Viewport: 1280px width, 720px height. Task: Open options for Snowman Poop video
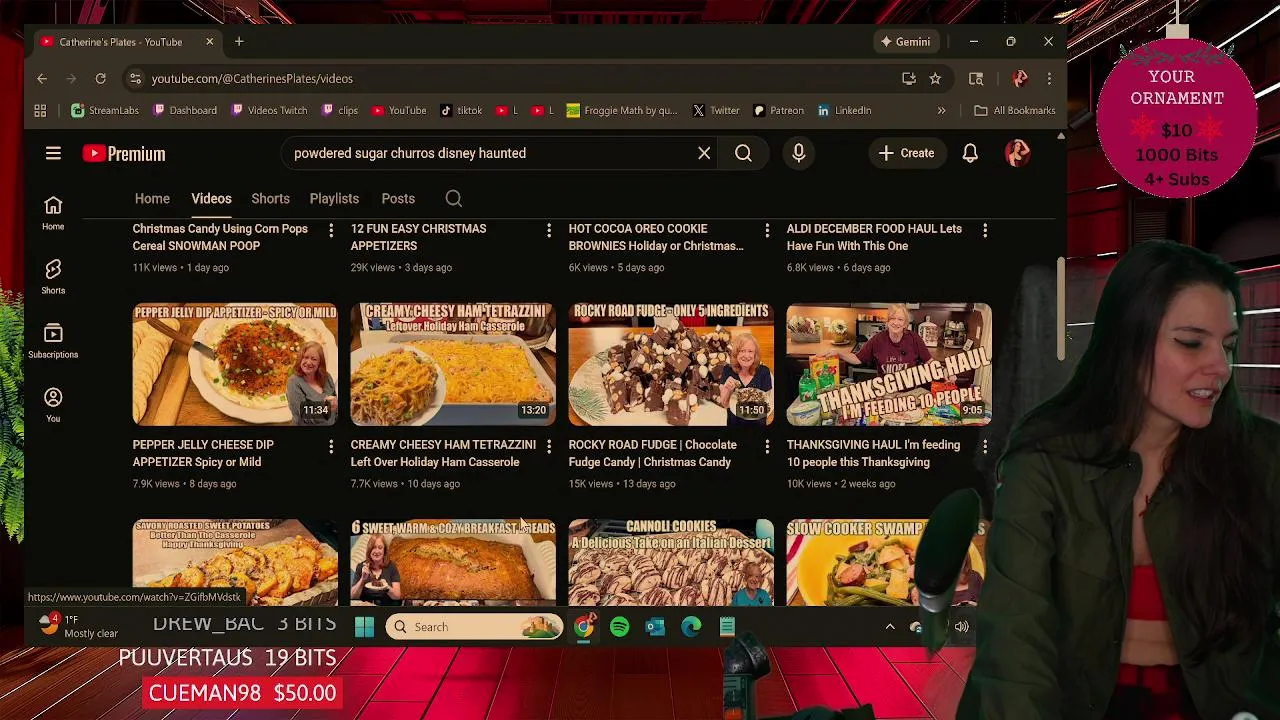pos(331,230)
